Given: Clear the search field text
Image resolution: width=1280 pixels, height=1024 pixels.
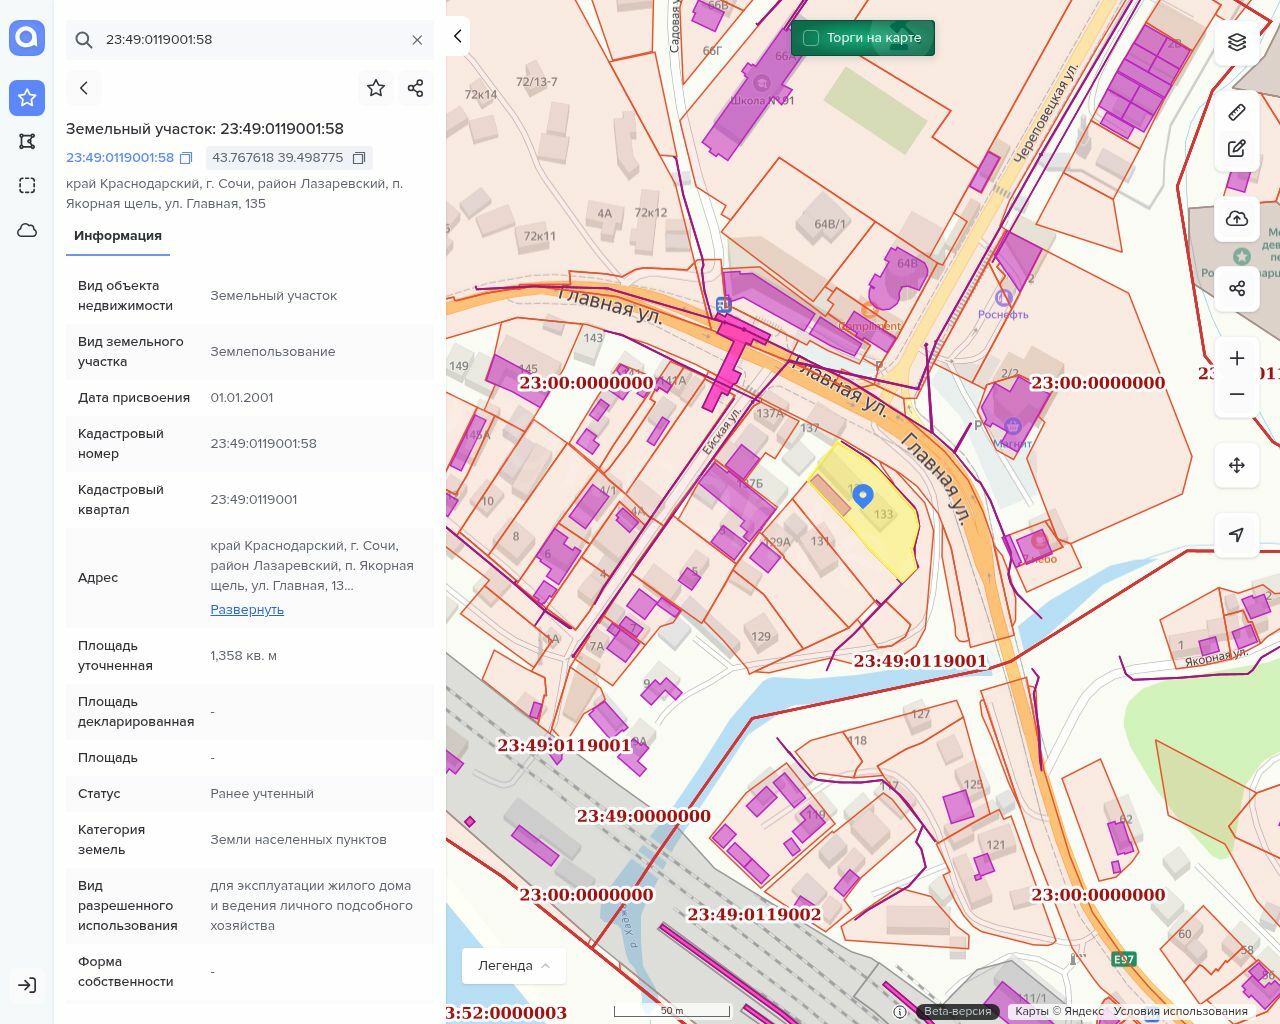Looking at the screenshot, I should coord(417,40).
